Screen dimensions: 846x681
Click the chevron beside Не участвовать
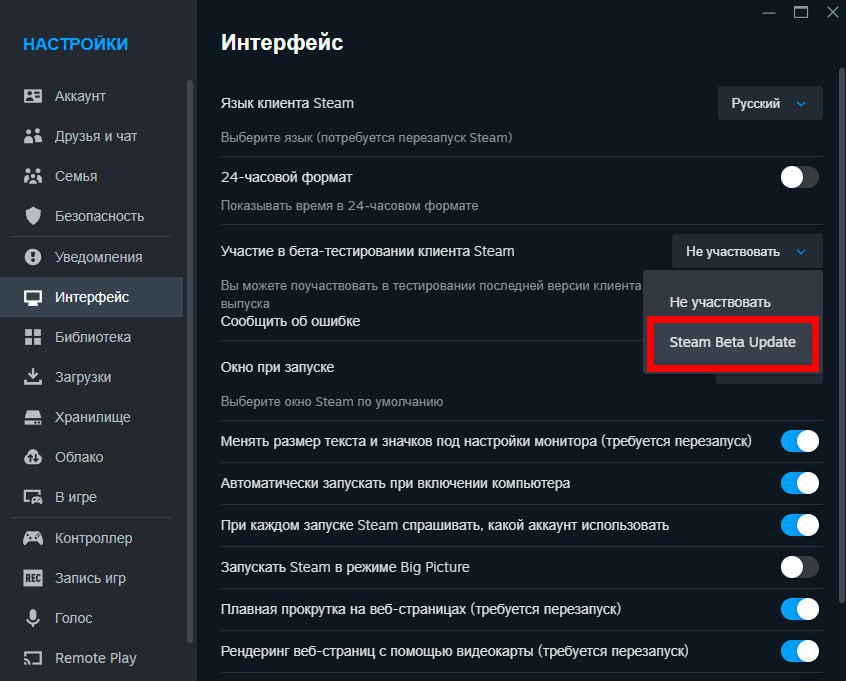[x=801, y=252]
